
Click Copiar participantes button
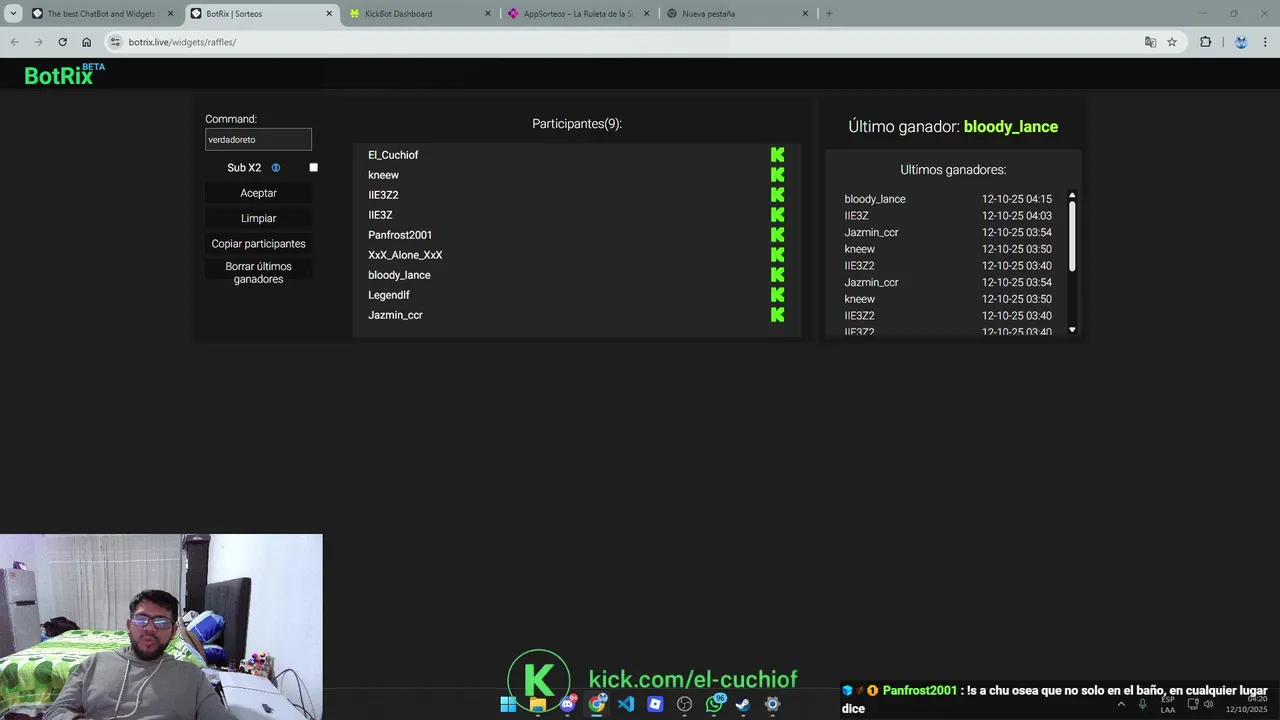(258, 244)
